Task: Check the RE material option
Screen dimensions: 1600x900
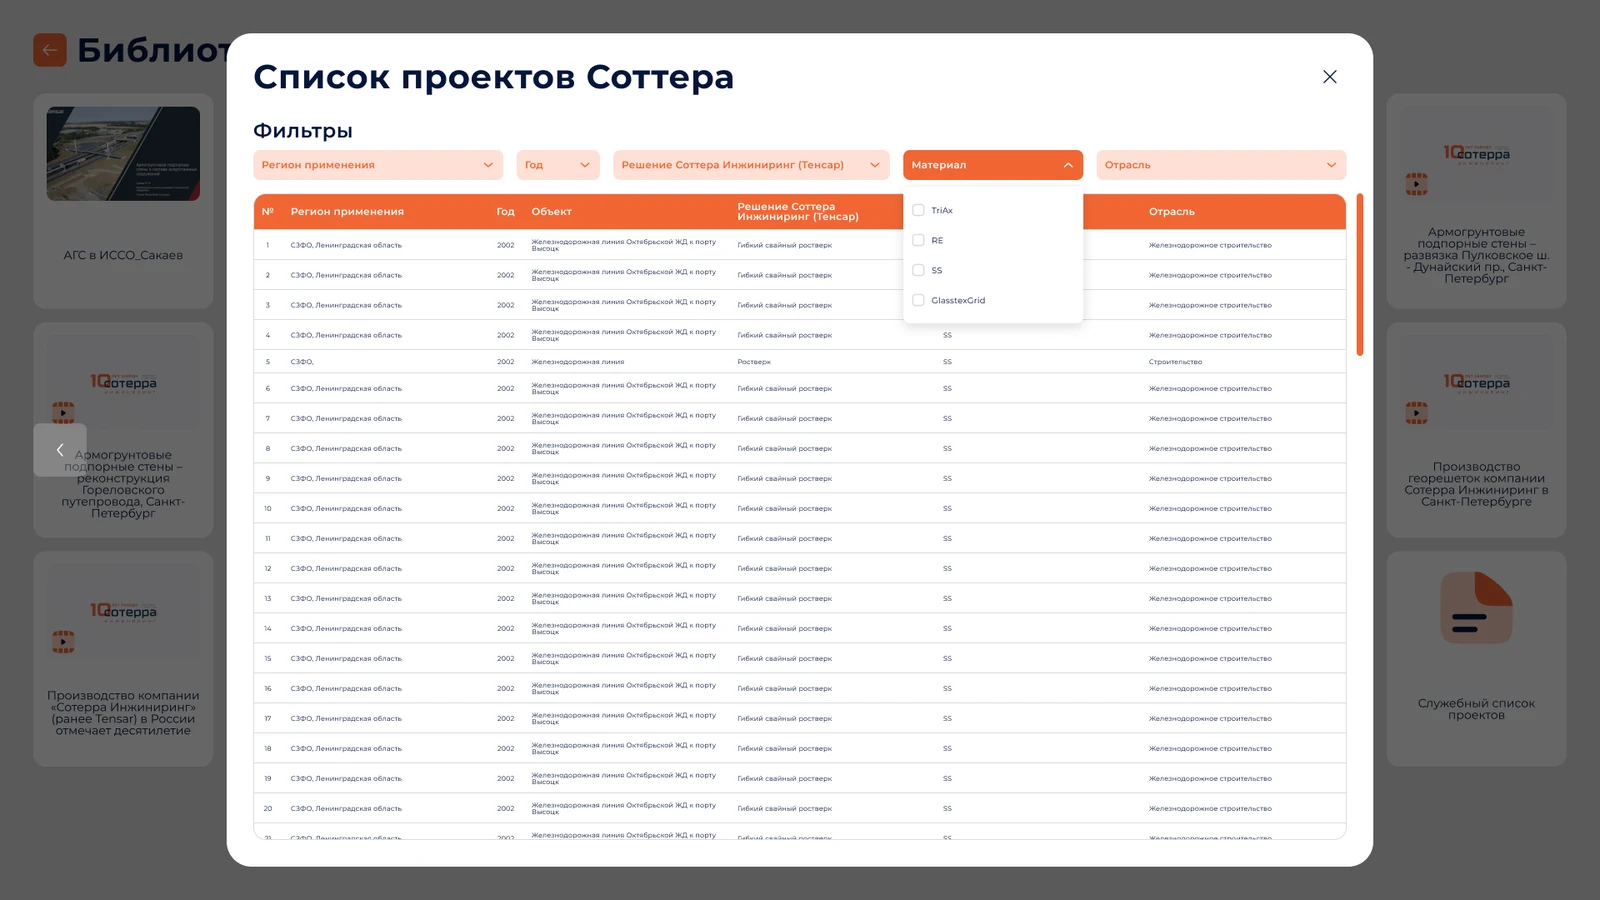Action: (x=918, y=240)
